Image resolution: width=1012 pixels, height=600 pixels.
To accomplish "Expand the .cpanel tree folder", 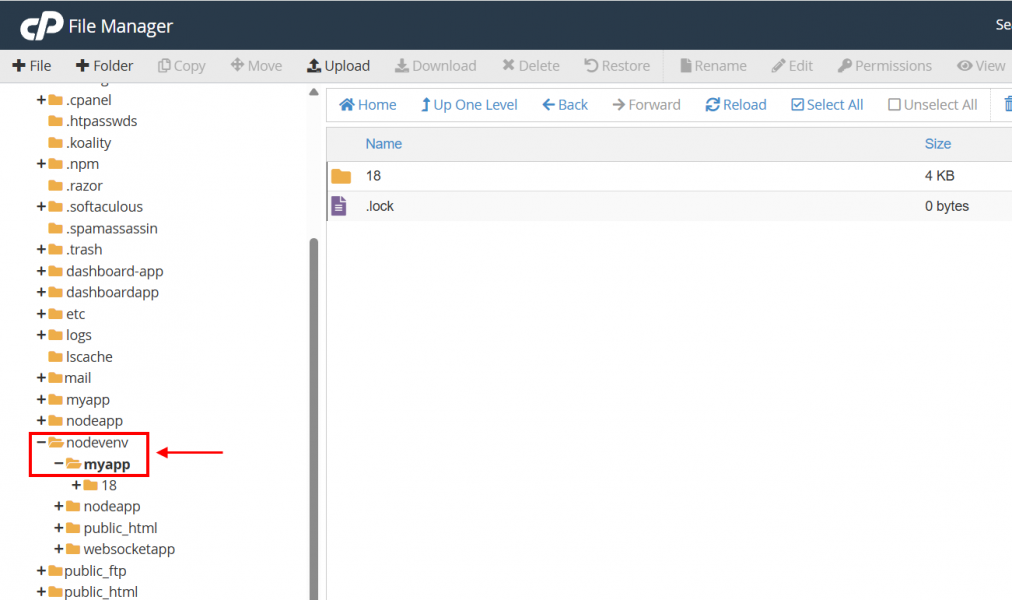I will coord(41,100).
